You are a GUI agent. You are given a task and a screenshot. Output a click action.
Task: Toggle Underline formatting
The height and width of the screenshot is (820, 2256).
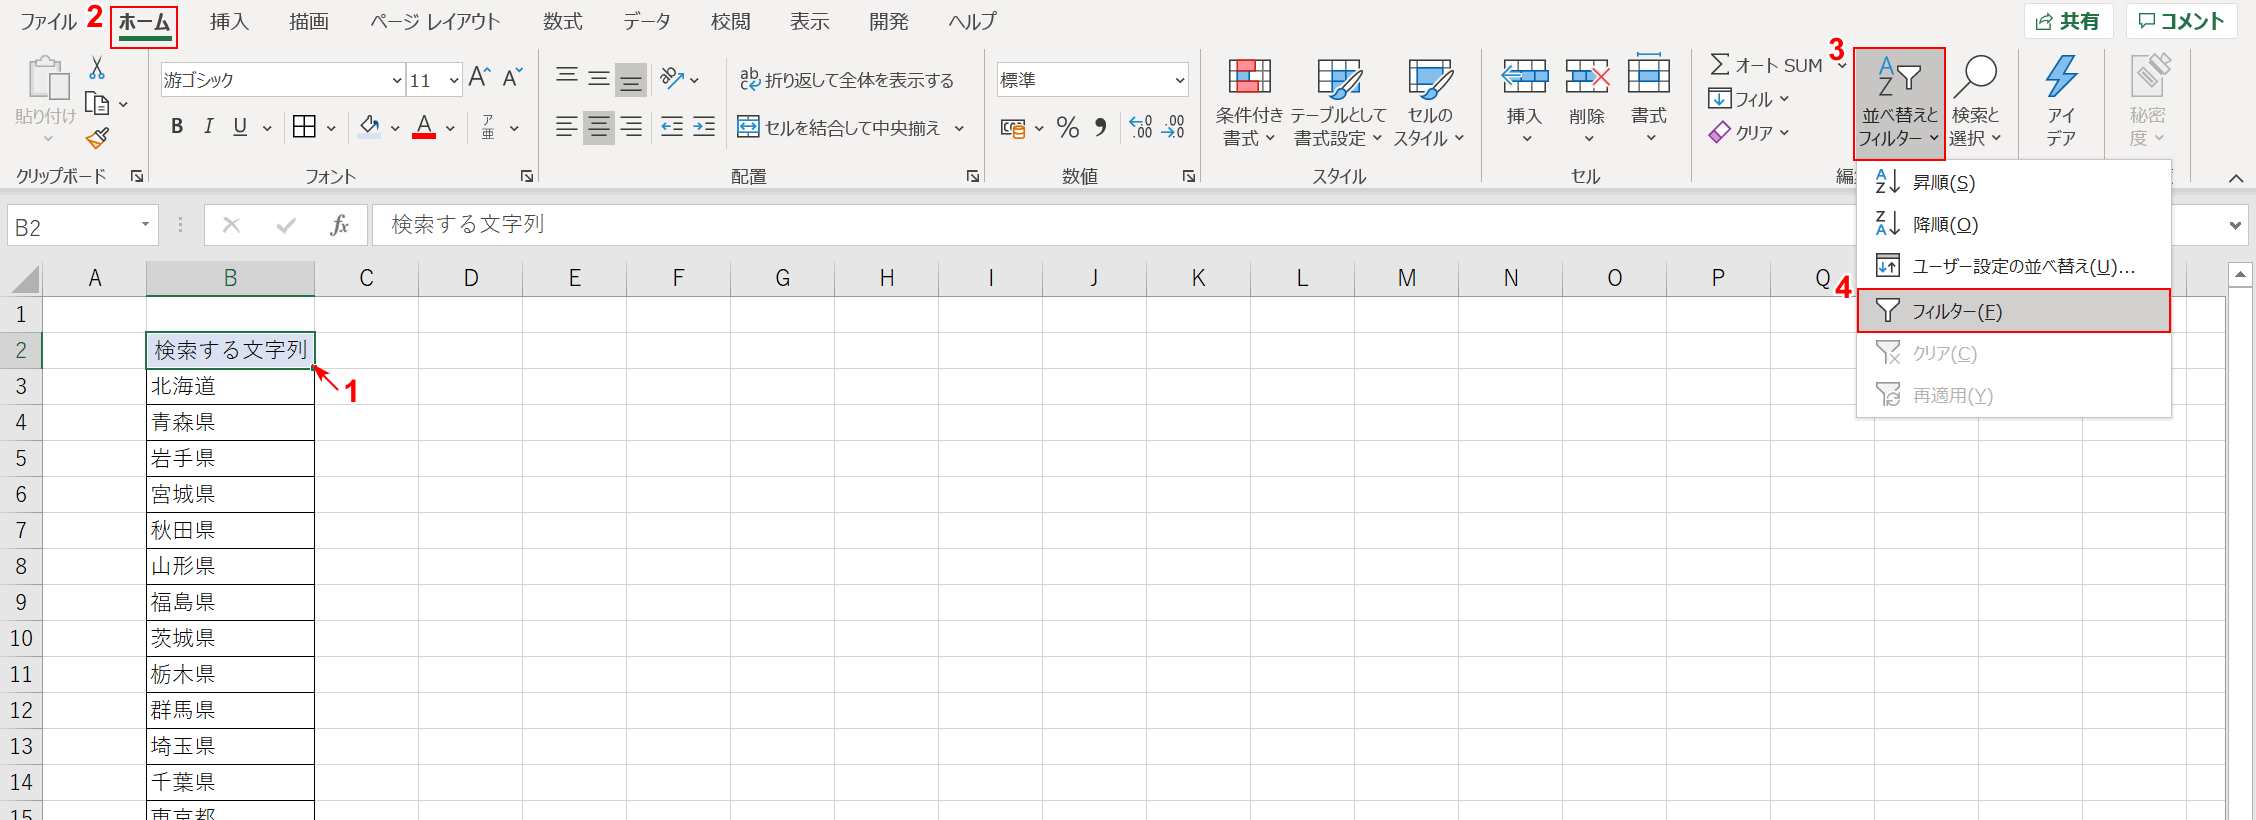240,126
